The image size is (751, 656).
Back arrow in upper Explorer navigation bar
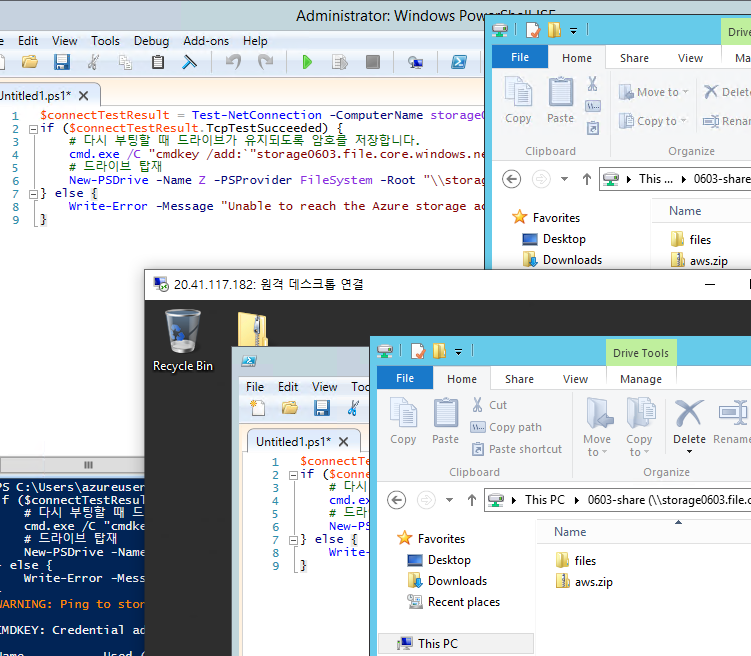point(512,180)
